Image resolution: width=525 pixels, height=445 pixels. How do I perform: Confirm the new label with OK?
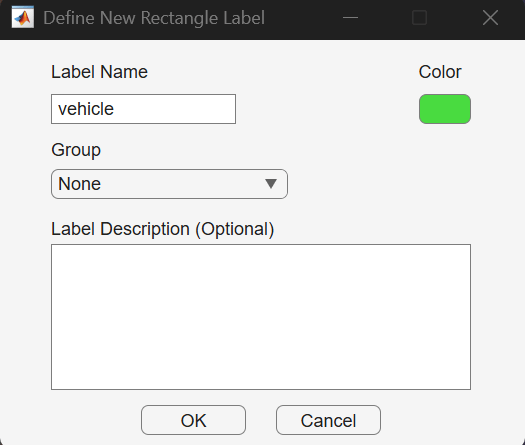pyautogui.click(x=193, y=420)
